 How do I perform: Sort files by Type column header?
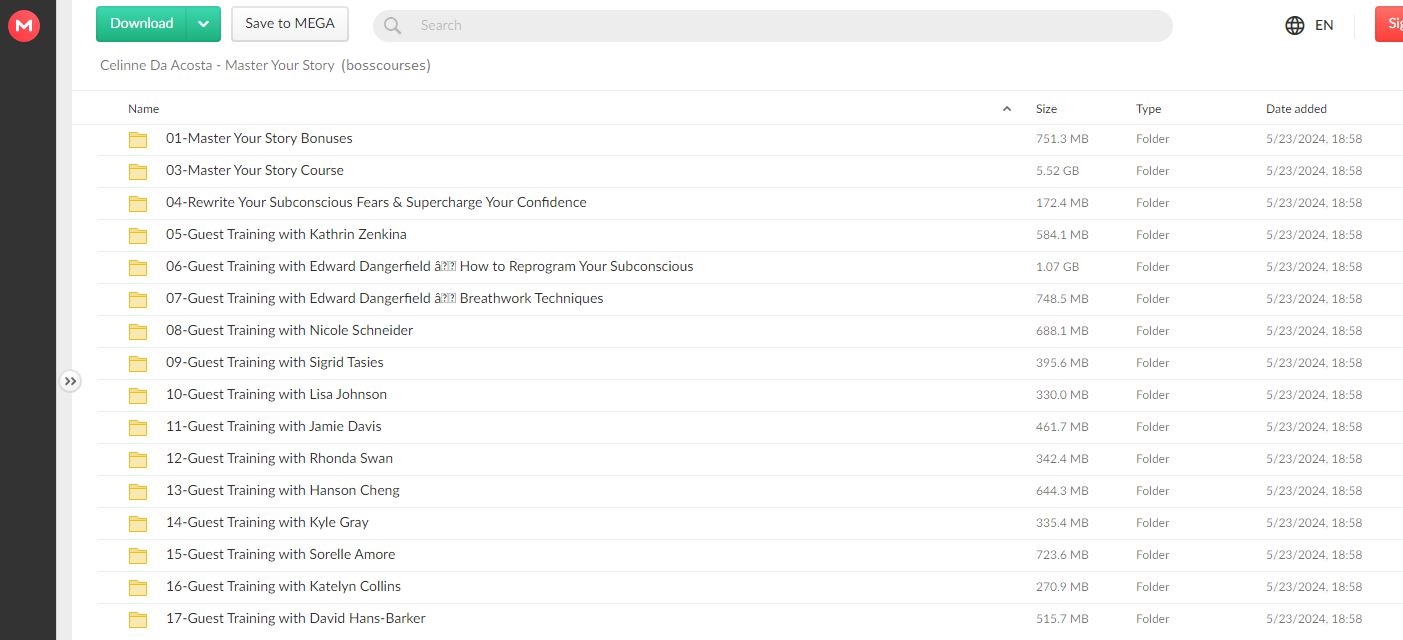tap(1148, 109)
